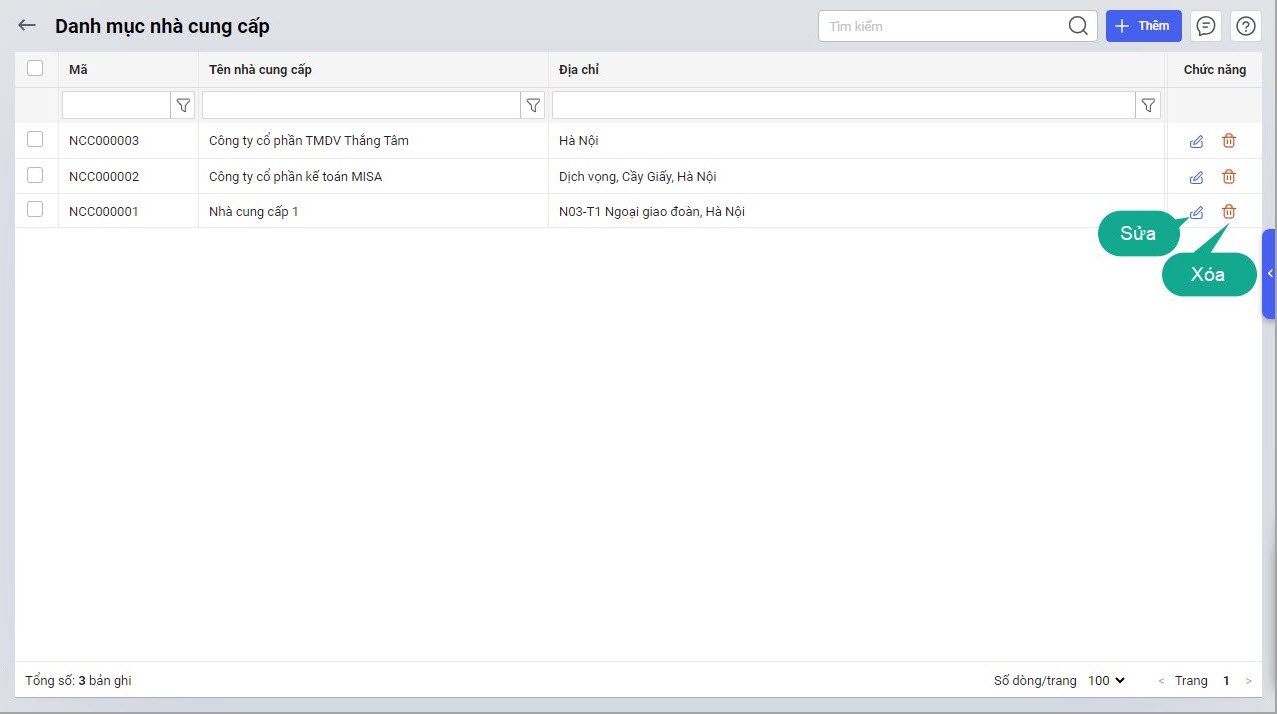Viewport: 1277px width, 714px height.
Task: Expand the Số dòng/trang rows-per-page dropdown
Action: tap(1106, 680)
